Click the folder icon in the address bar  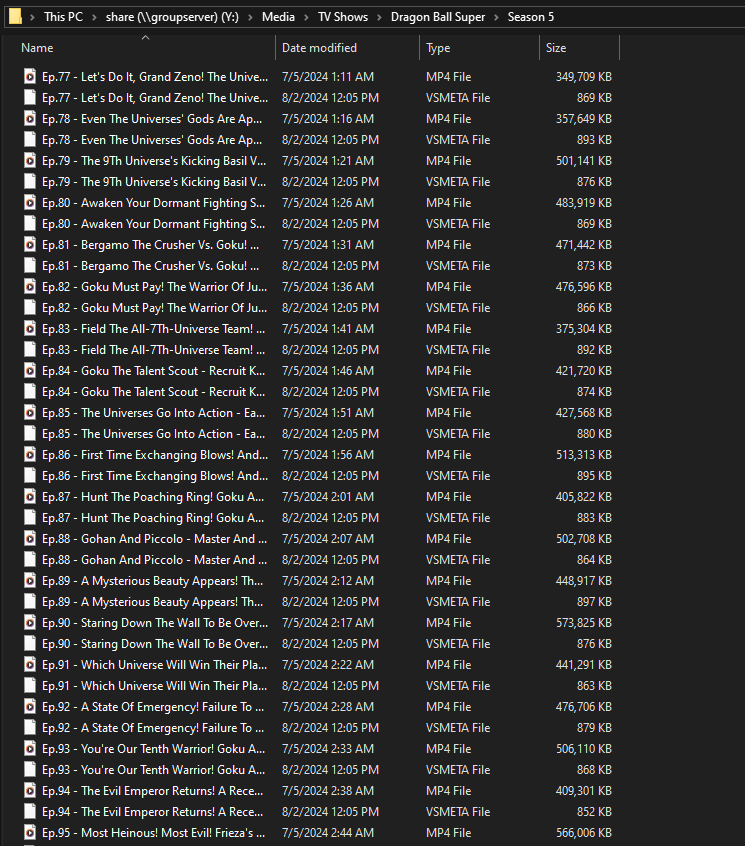pyautogui.click(x=15, y=17)
